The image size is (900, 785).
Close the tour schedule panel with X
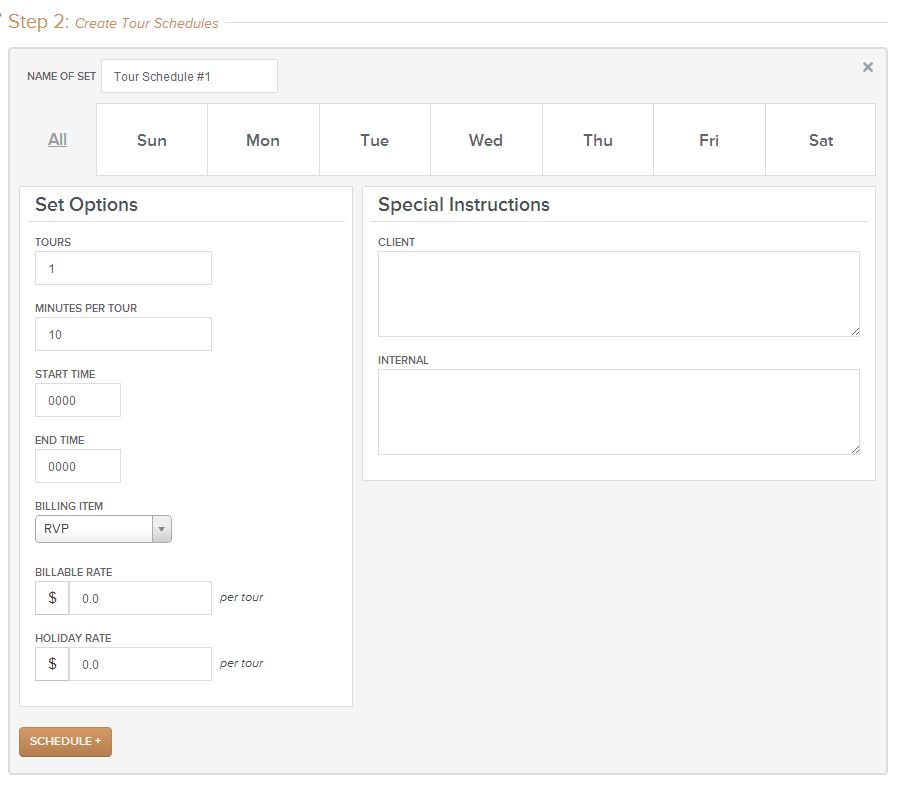click(867, 67)
